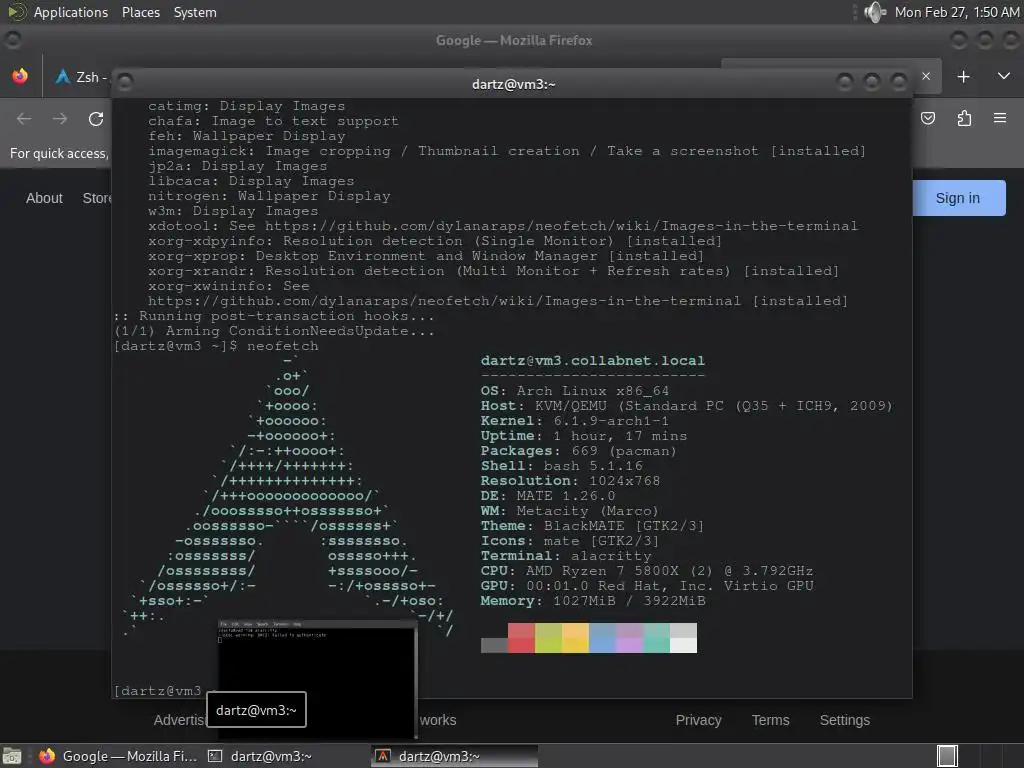Click the show desktop icon in bottom panel
This screenshot has width=1024, height=768.
coord(12,756)
